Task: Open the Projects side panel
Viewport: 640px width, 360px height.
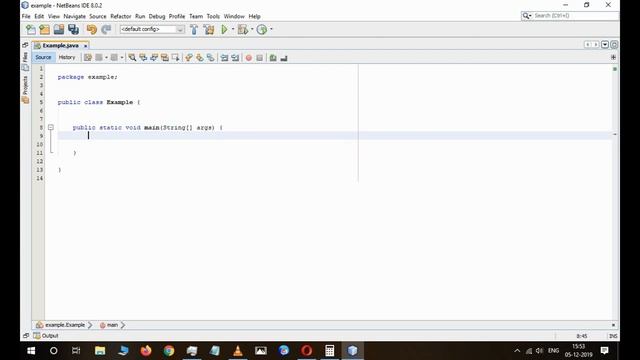Action: pyautogui.click(x=25, y=90)
